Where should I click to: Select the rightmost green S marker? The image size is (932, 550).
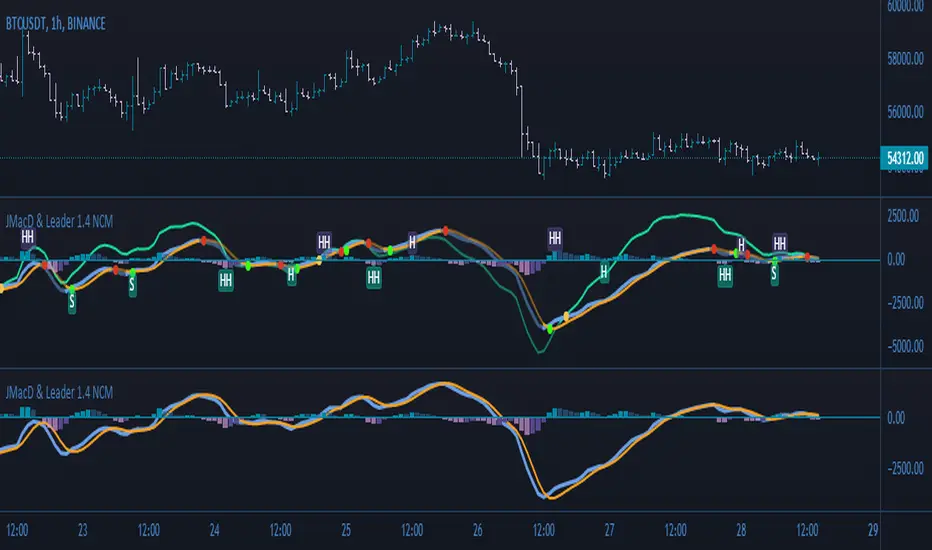click(x=774, y=274)
